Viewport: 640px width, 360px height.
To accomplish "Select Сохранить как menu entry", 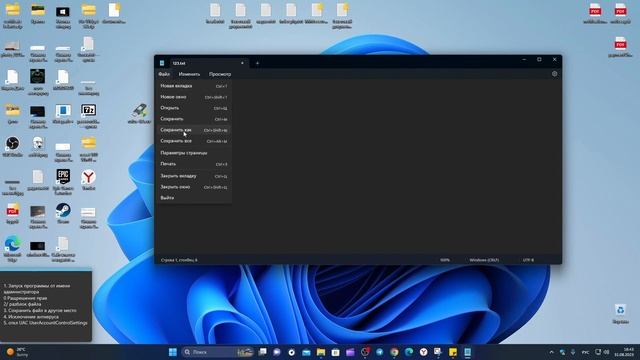I will pyautogui.click(x=194, y=130).
